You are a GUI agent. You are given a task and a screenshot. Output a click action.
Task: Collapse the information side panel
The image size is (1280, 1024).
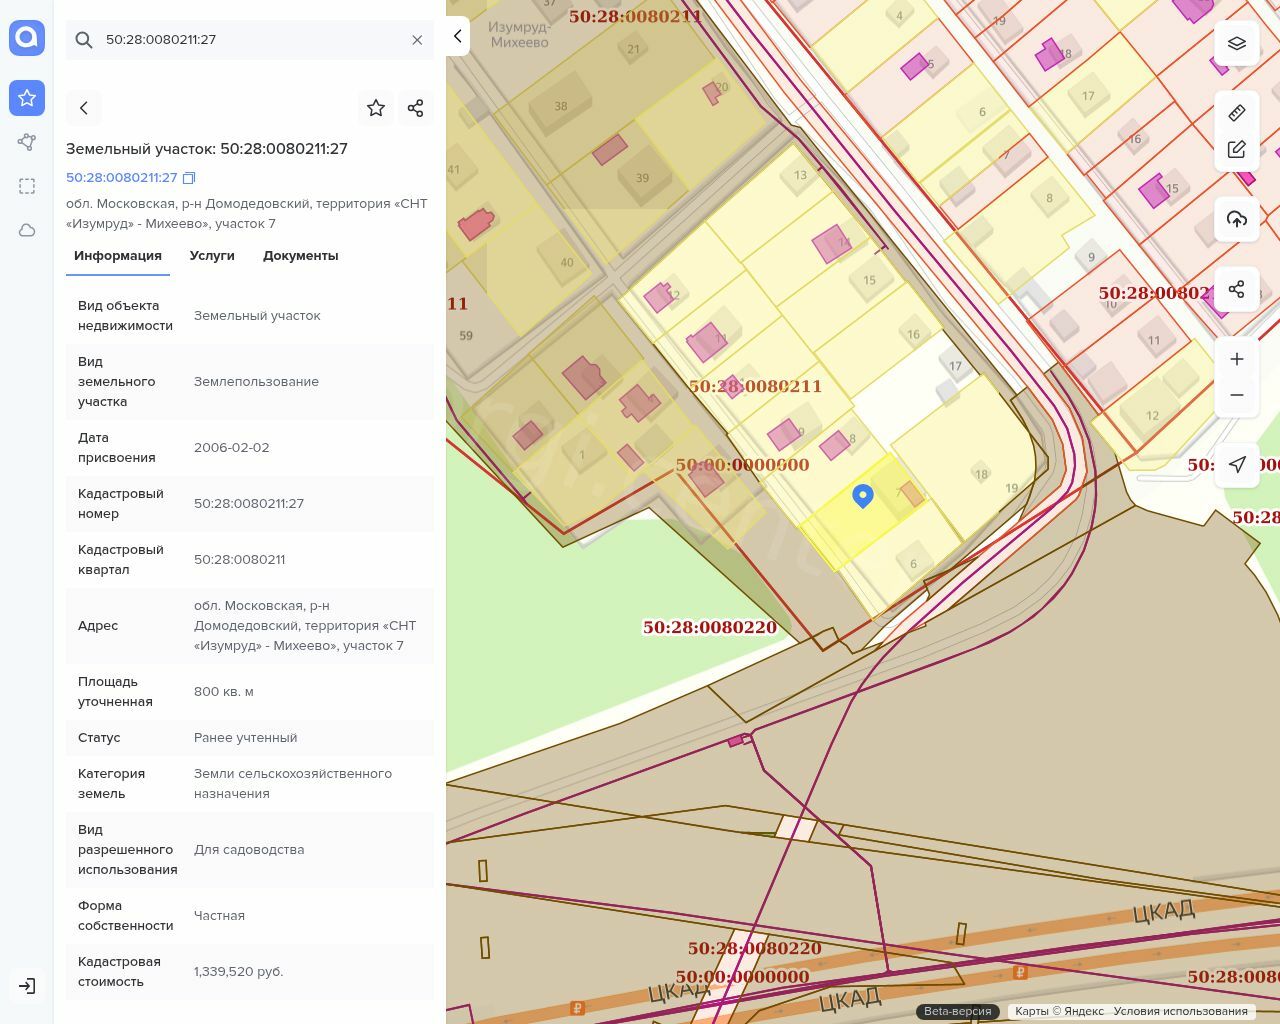pos(457,36)
